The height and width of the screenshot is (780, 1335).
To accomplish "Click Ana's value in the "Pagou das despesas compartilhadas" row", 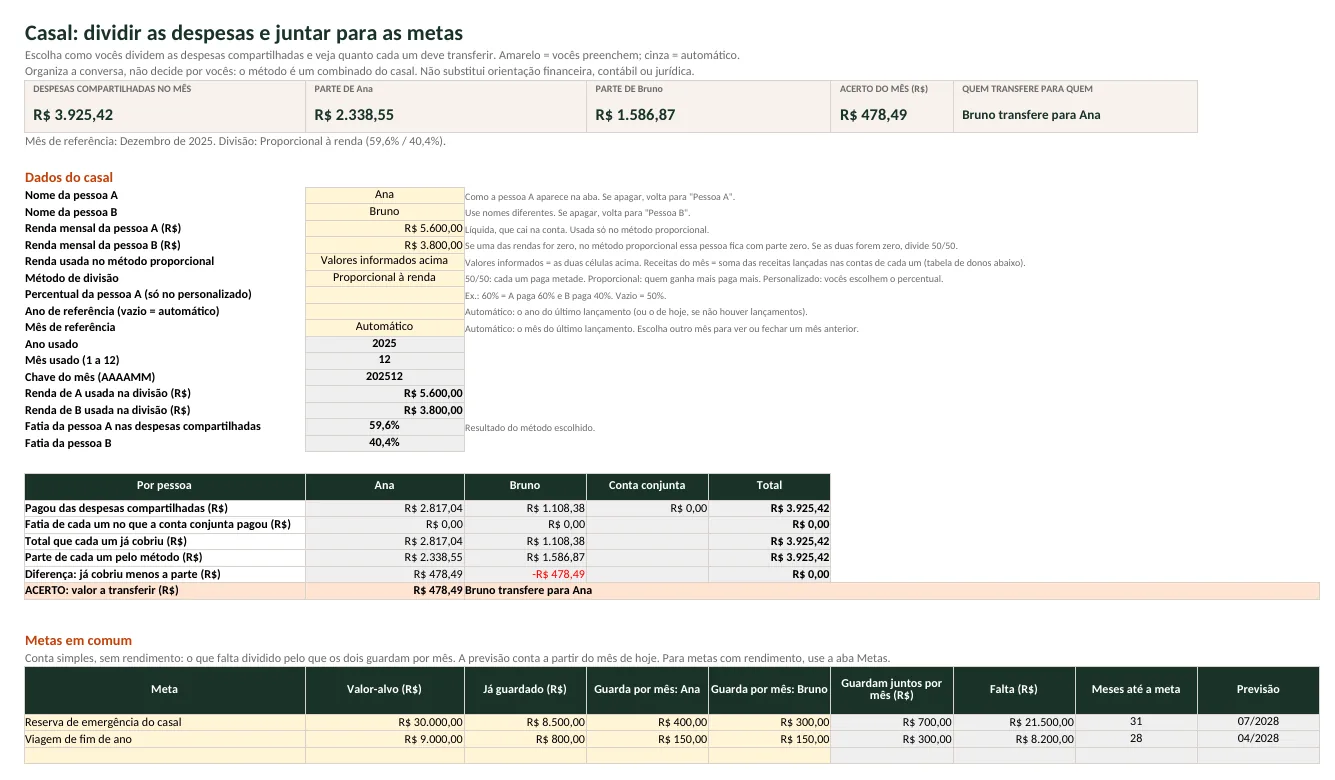I will tap(385, 508).
